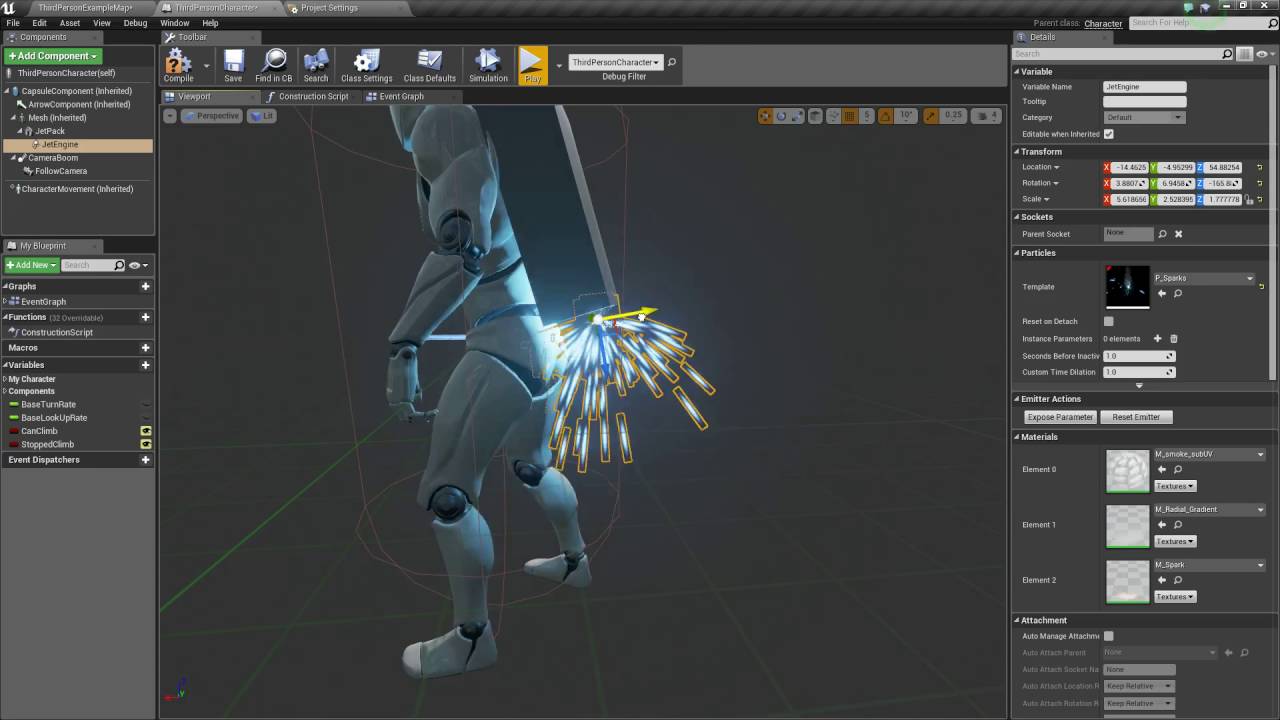Image resolution: width=1280 pixels, height=720 pixels.
Task: Toggle CanClimb variable visibility eye
Action: [146, 431]
